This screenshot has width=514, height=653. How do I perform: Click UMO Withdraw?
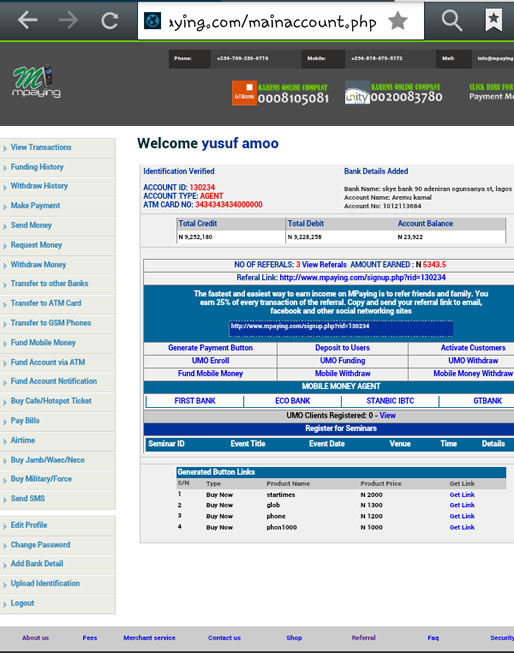(473, 361)
